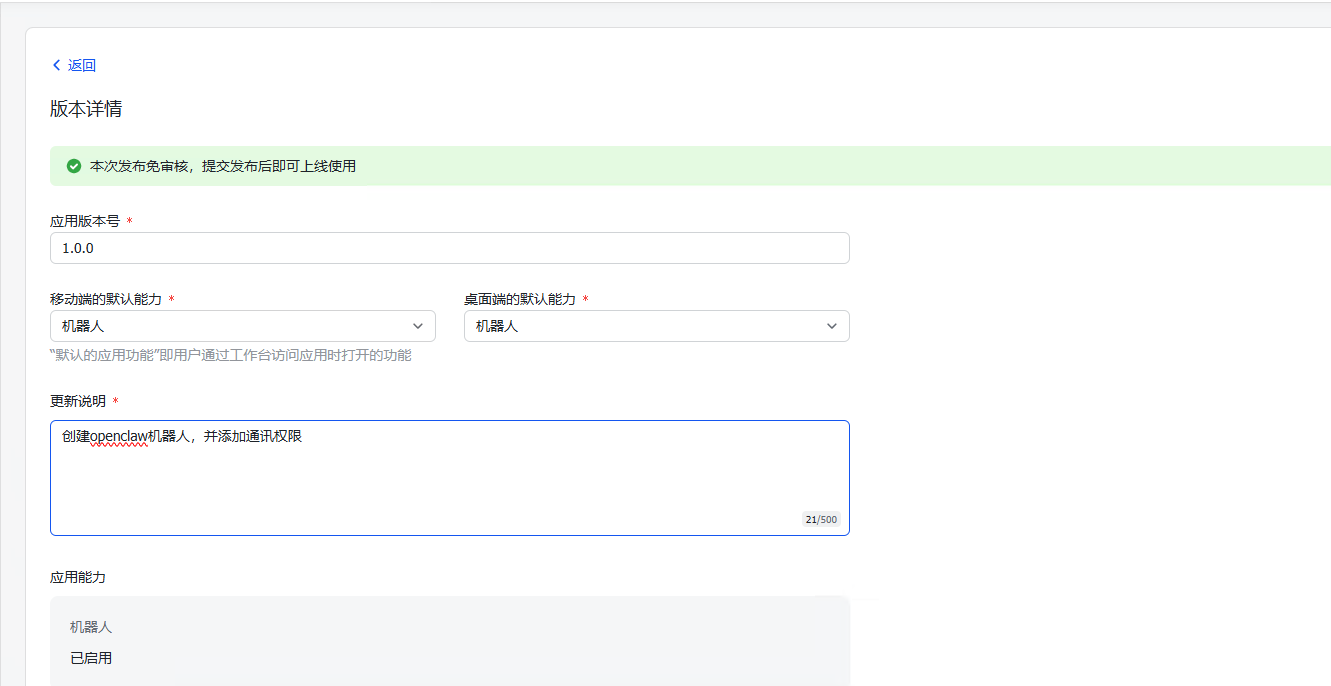Click the 免审核 notice banner text
Viewport: 1331px width, 686px height.
(x=222, y=166)
